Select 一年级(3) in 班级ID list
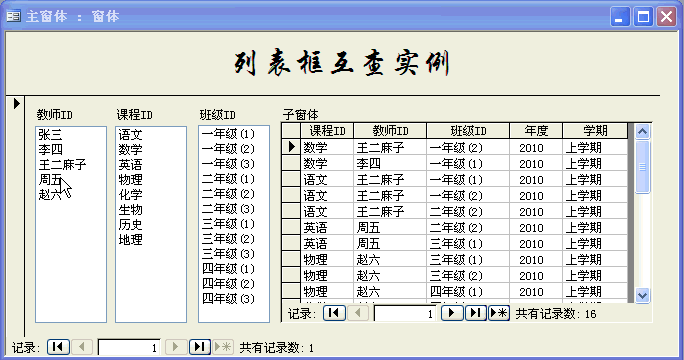 pos(228,164)
